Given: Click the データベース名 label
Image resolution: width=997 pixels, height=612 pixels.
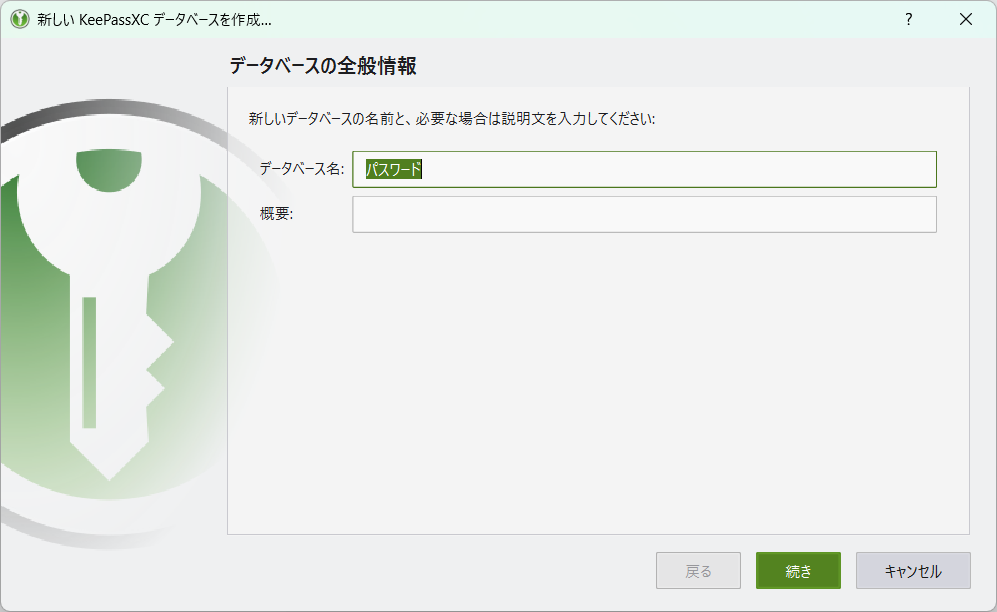Looking at the screenshot, I should pos(301,168).
